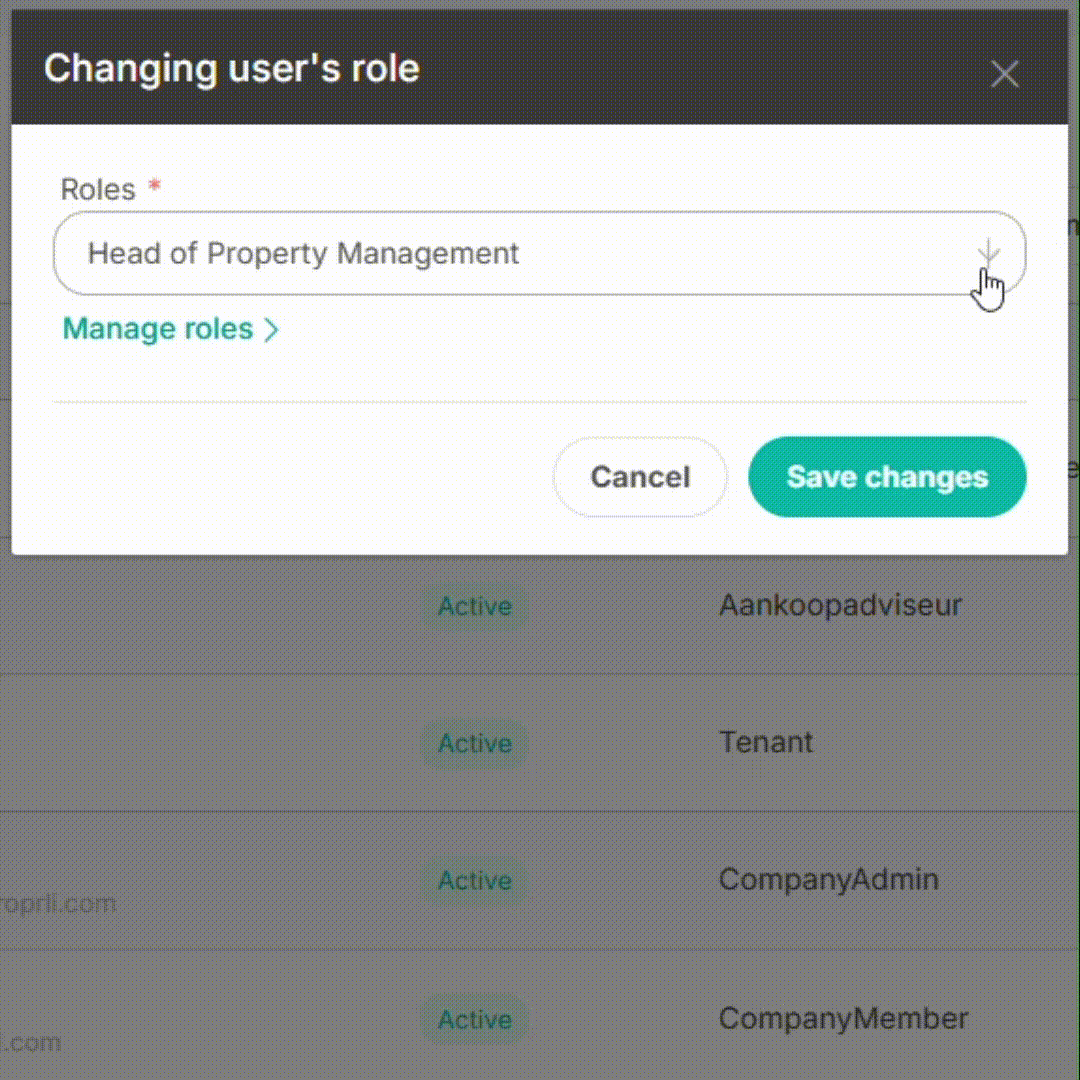This screenshot has width=1080, height=1080.
Task: Click the email fragment in the CompanyMember row
Action: pos(30,1043)
